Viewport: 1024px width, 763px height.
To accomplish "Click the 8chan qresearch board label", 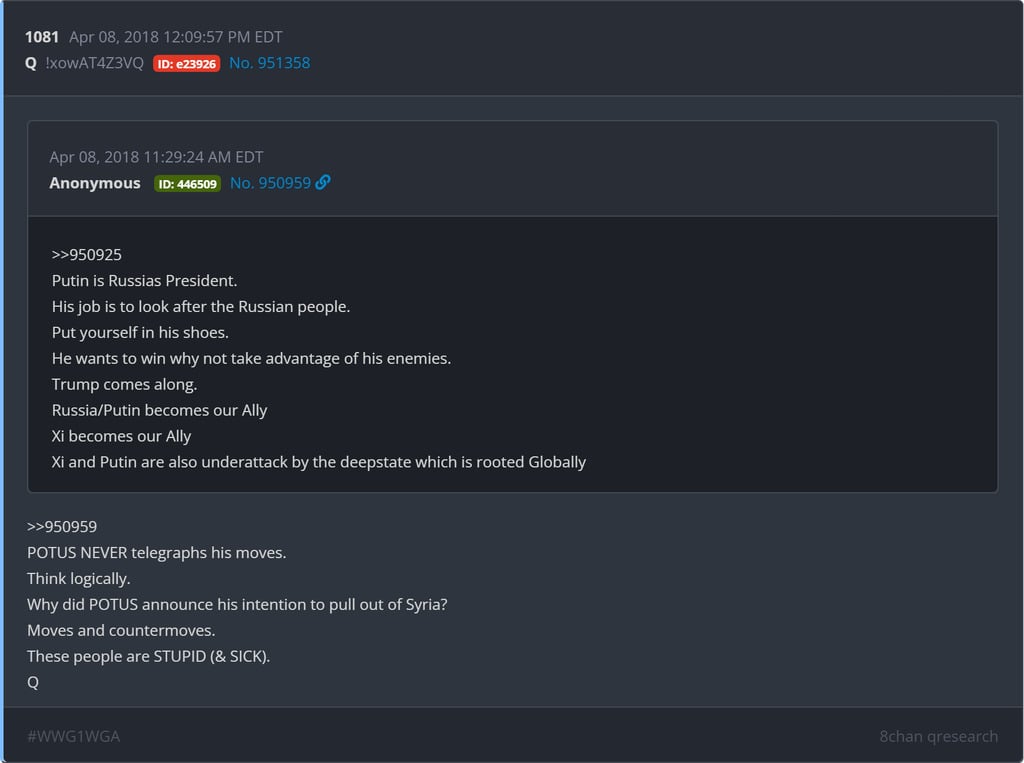I will pyautogui.click(x=938, y=736).
